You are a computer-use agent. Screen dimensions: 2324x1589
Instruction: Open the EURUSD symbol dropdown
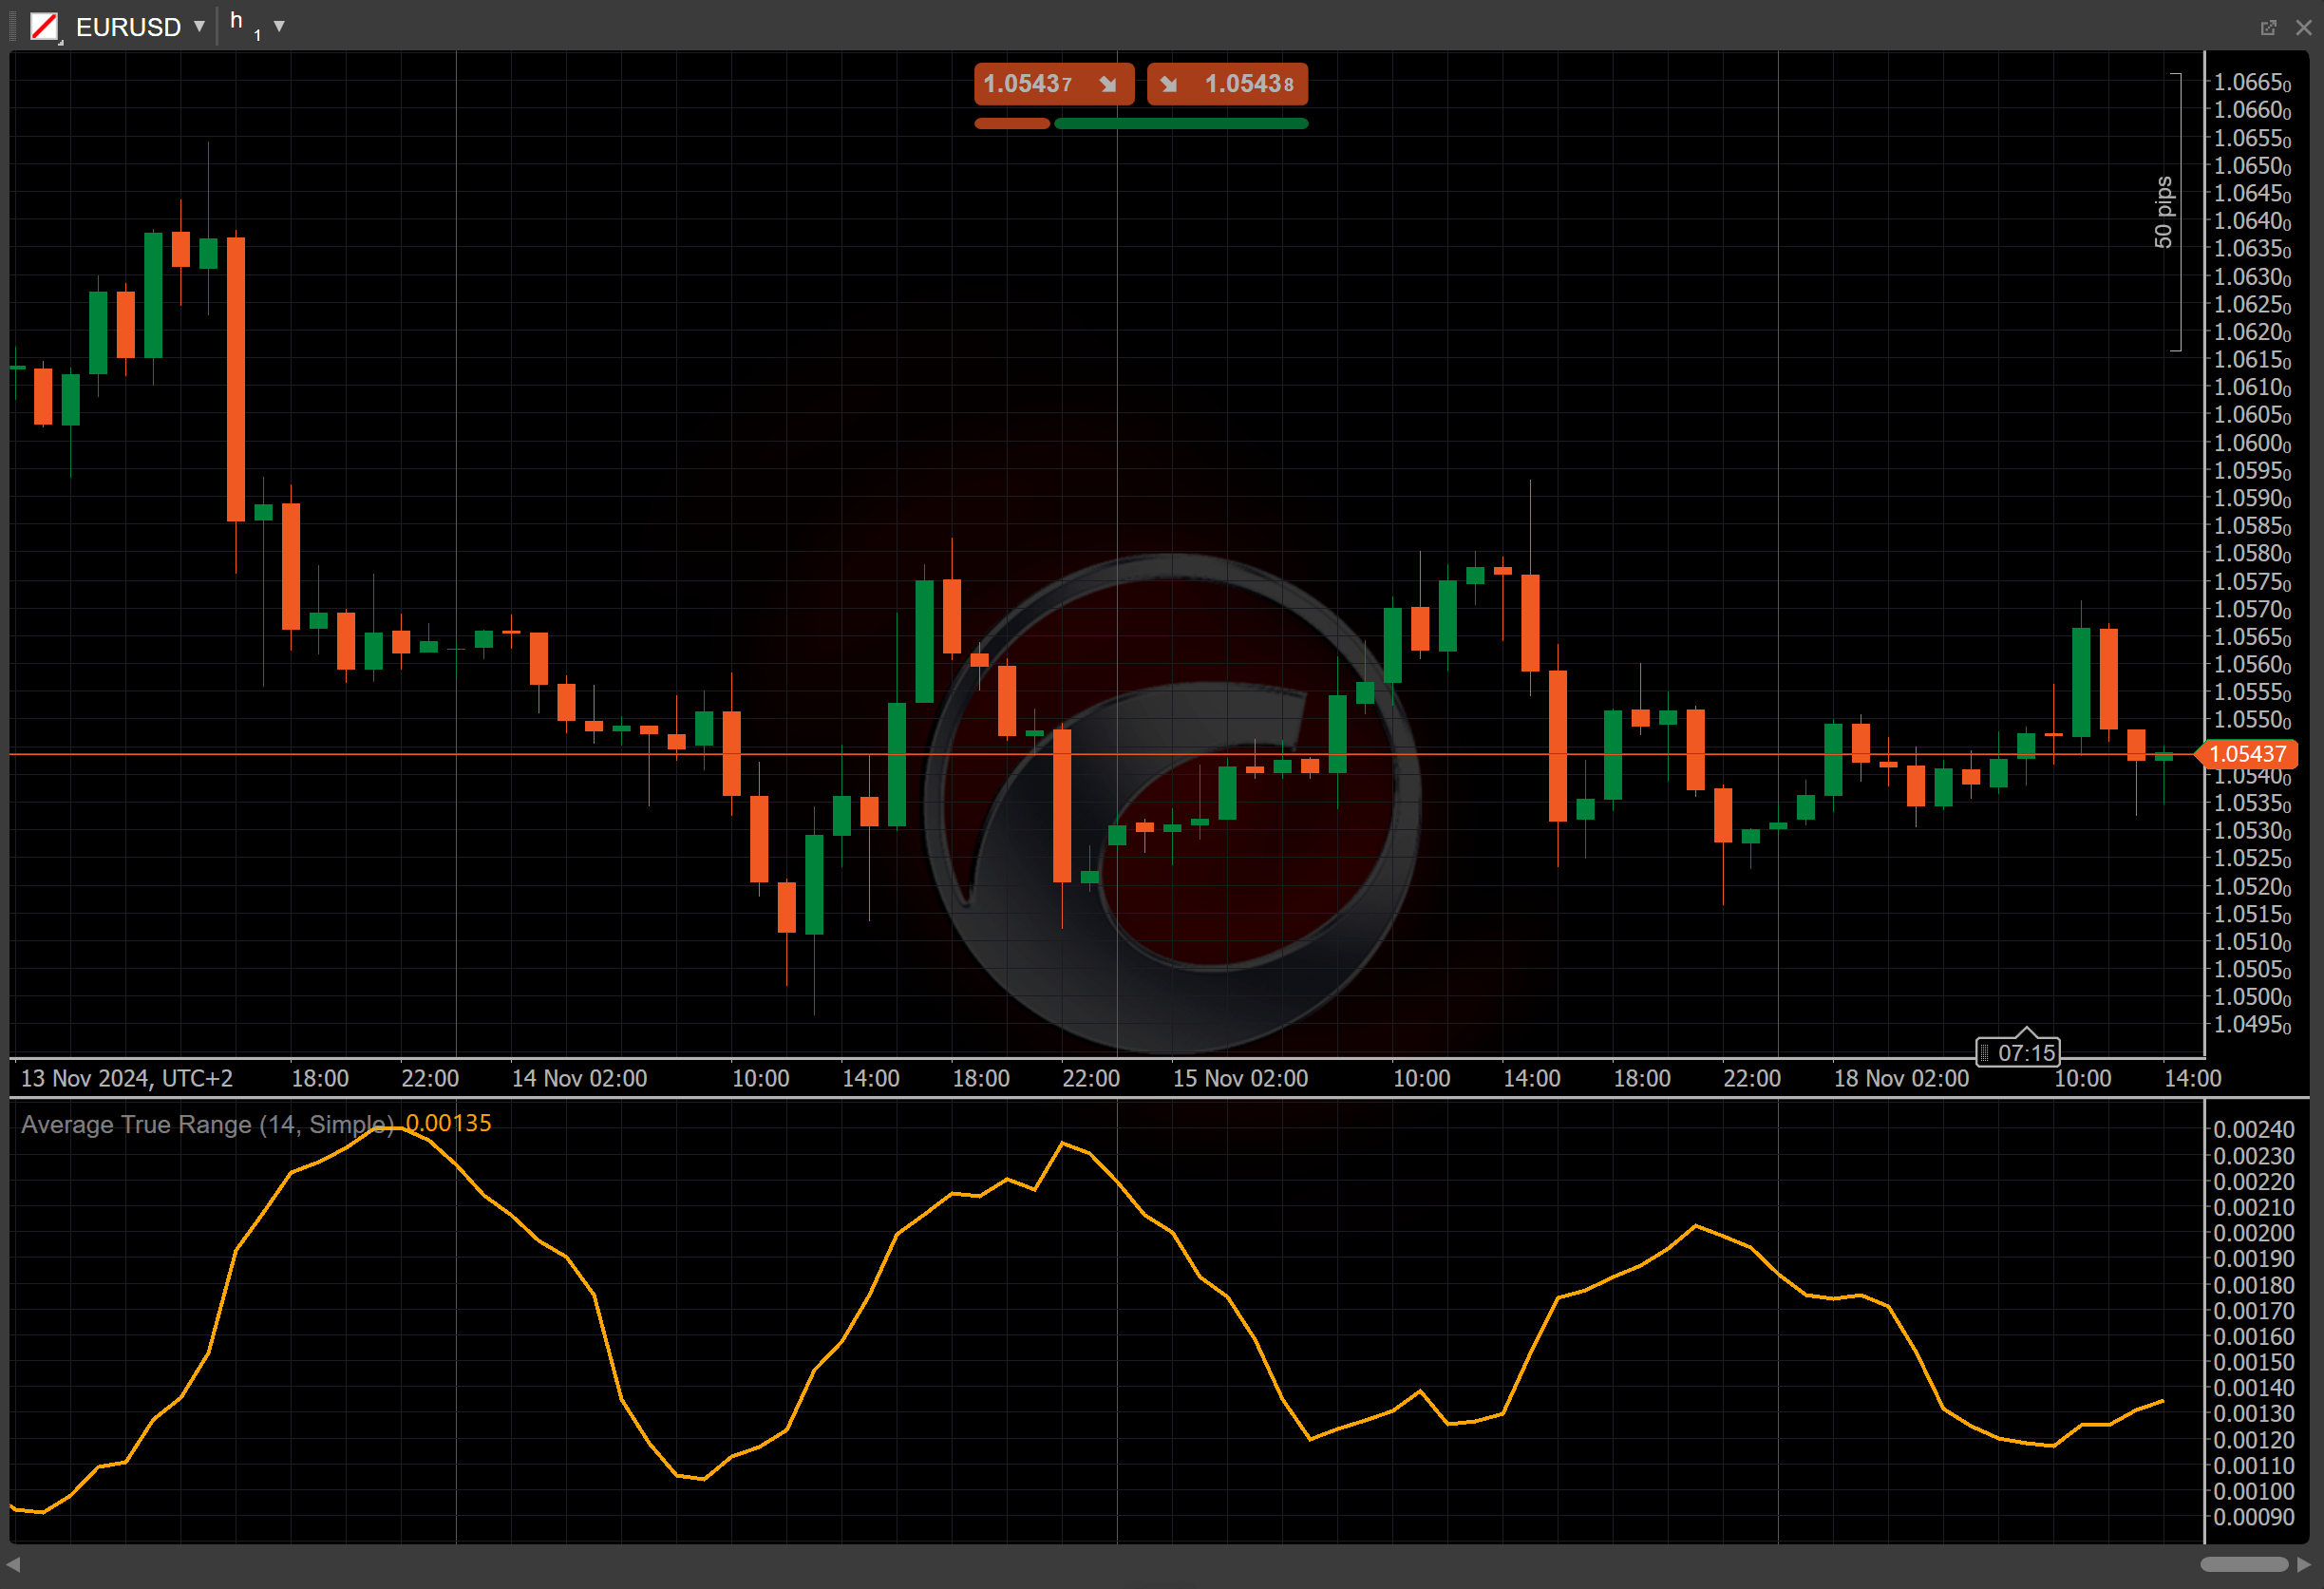199,26
